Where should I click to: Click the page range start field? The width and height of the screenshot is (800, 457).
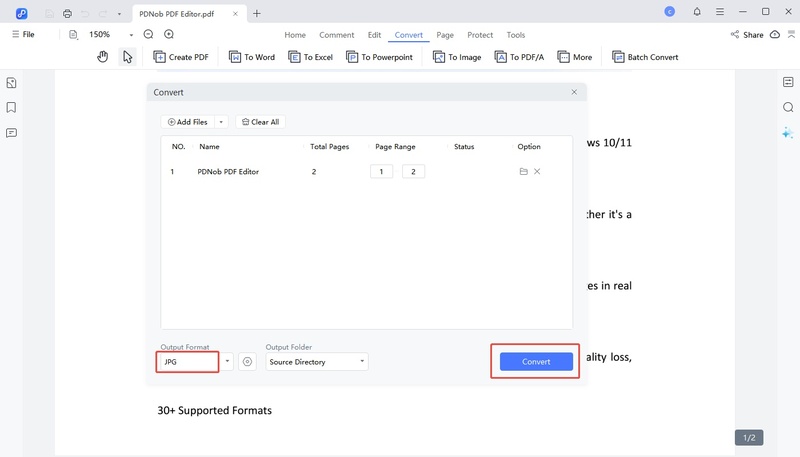tap(381, 172)
